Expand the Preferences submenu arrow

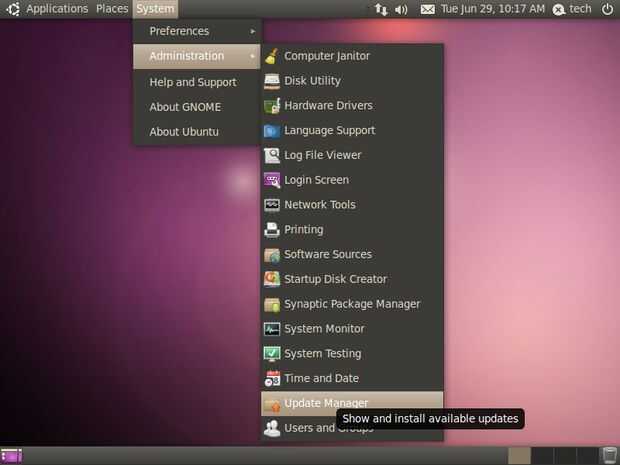point(253,31)
